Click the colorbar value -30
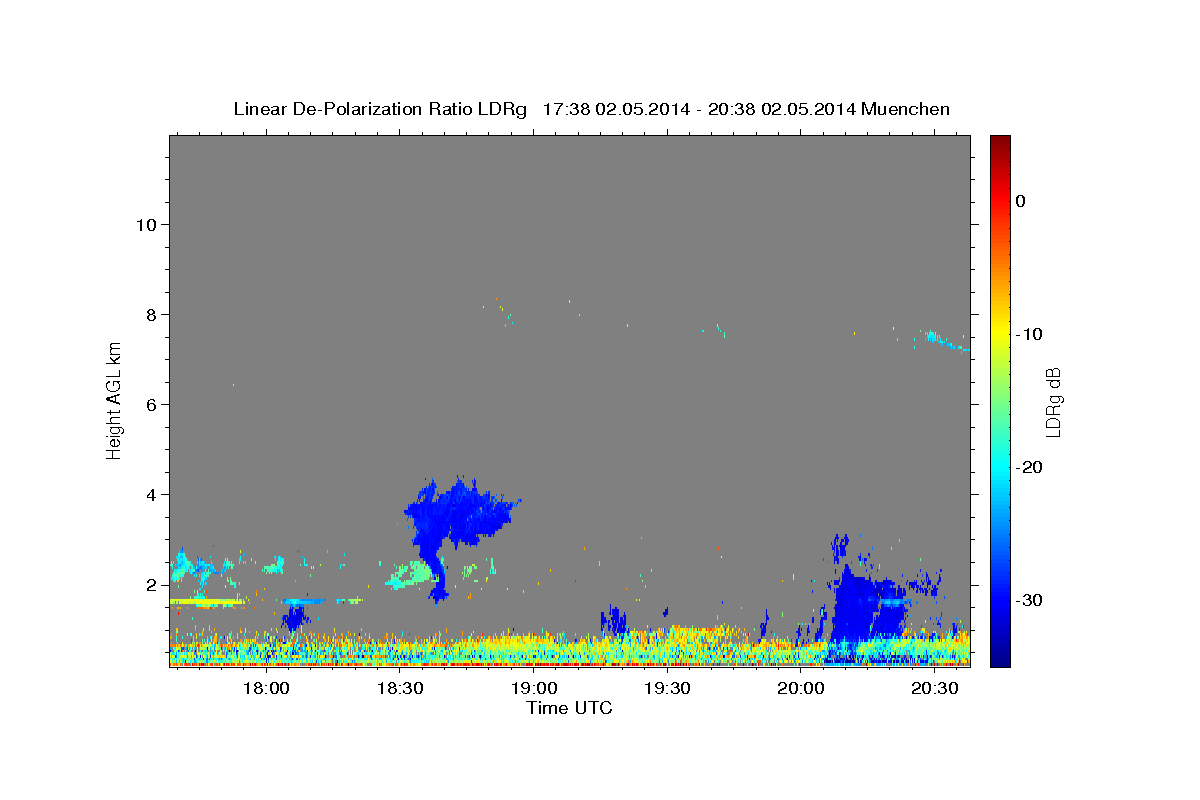 (x=1029, y=600)
